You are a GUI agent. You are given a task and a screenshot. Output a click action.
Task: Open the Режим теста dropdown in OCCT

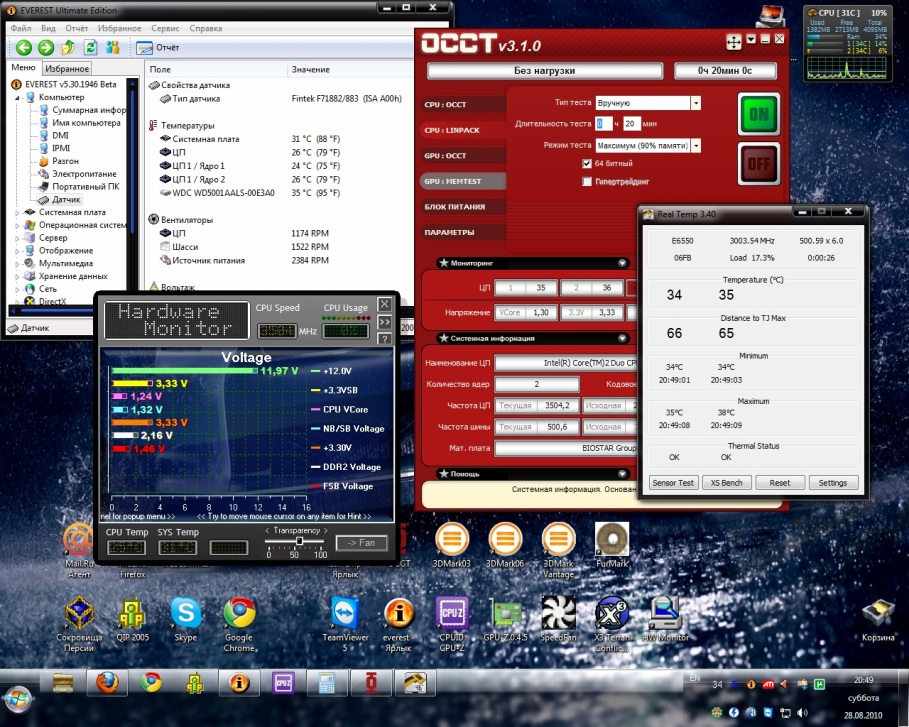[696, 146]
